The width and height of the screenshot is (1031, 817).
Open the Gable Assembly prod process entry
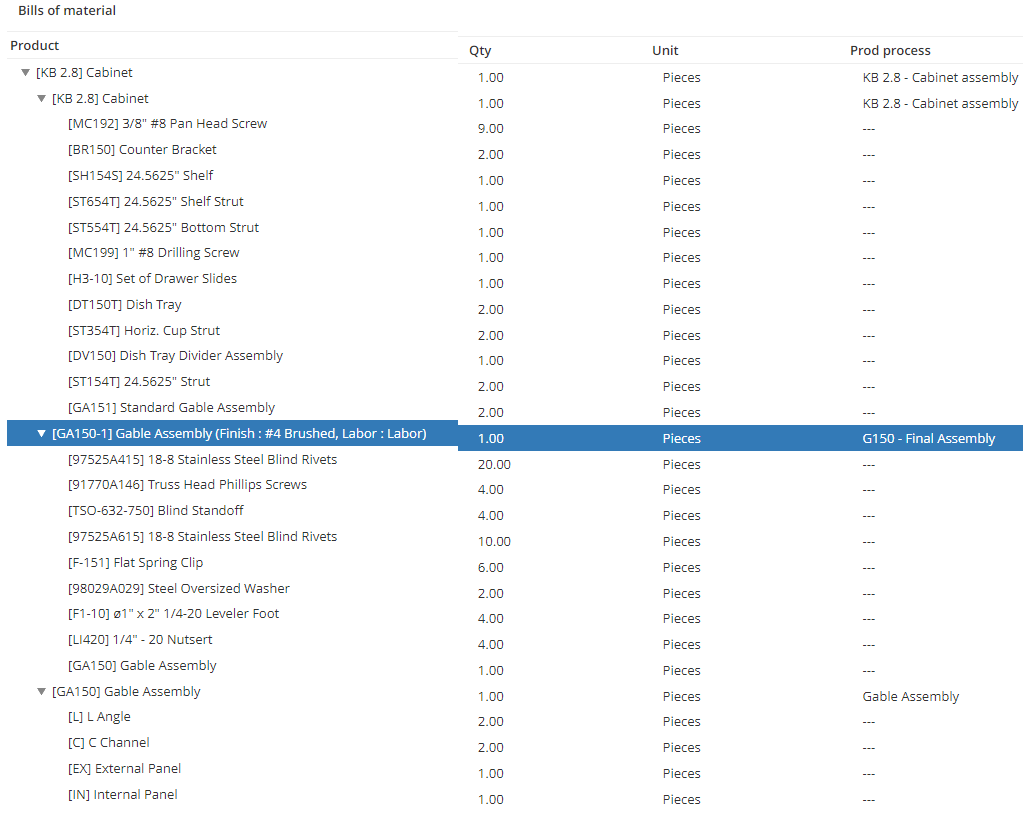point(910,697)
